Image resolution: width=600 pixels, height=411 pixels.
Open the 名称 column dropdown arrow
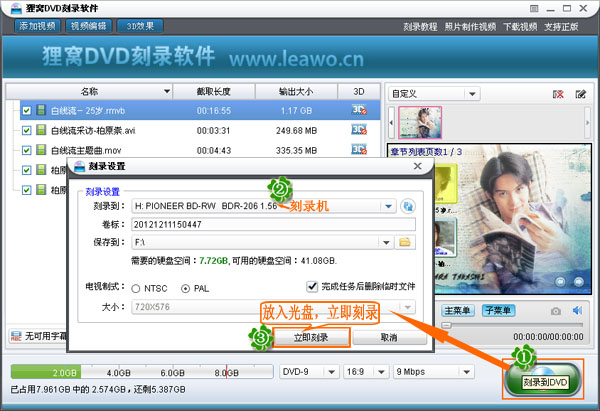pyautogui.click(x=167, y=91)
